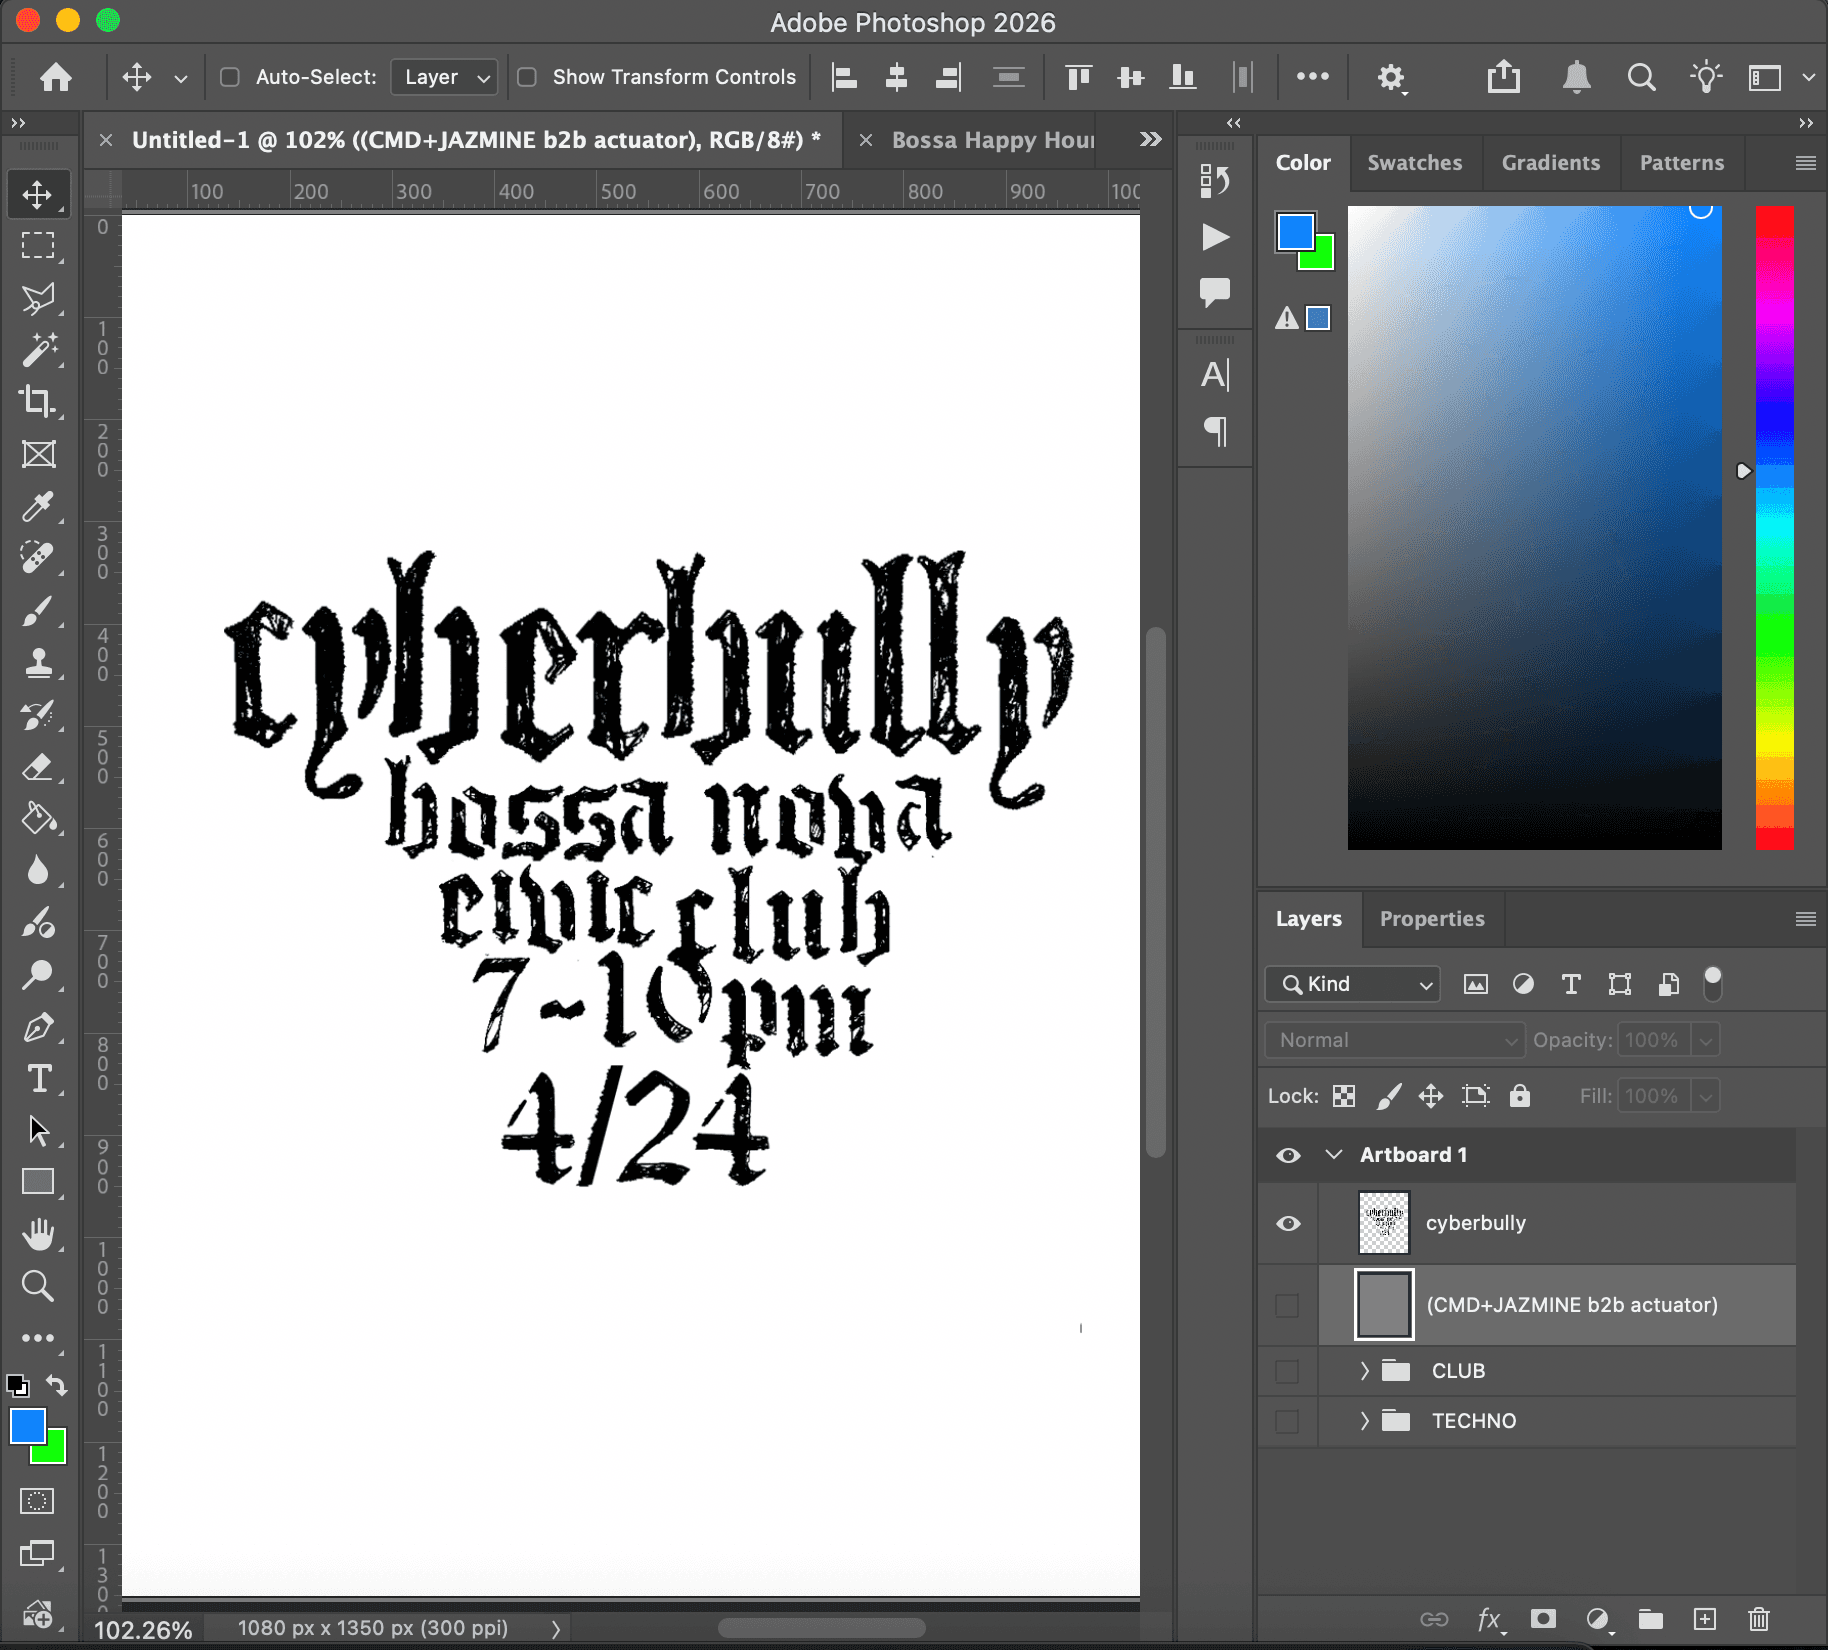Create a new group folder
This screenshot has width=1828, height=1650.
(x=1650, y=1619)
